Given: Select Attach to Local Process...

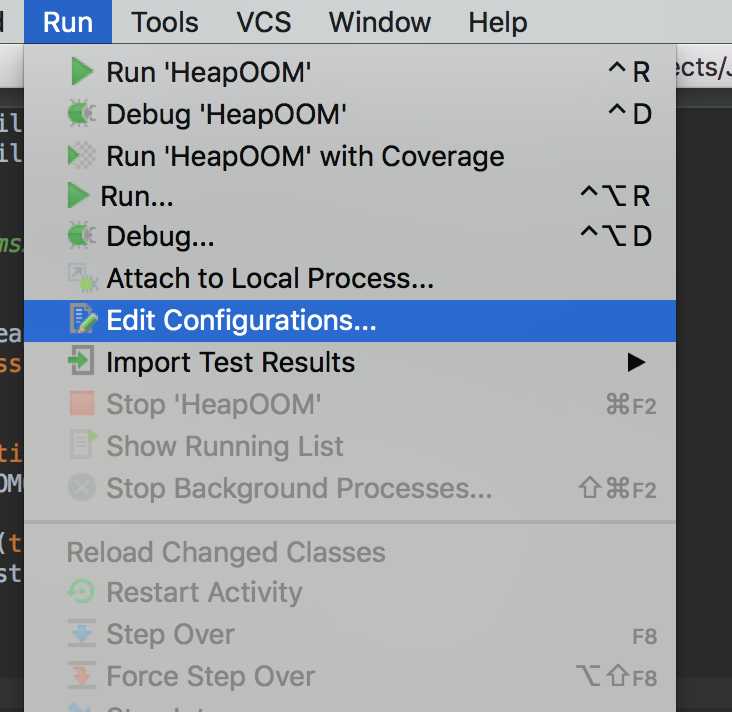Looking at the screenshot, I should coord(350,278).
